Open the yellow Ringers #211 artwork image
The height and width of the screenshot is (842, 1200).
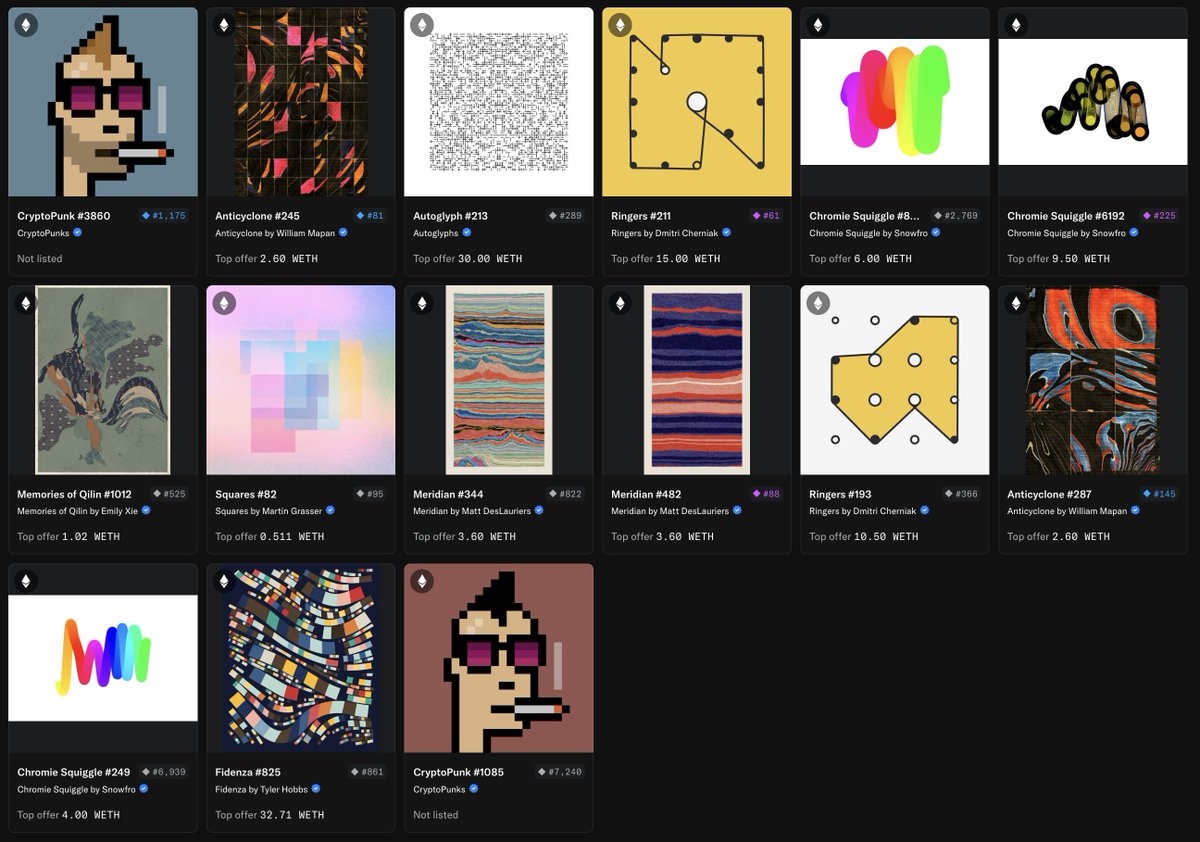point(697,102)
